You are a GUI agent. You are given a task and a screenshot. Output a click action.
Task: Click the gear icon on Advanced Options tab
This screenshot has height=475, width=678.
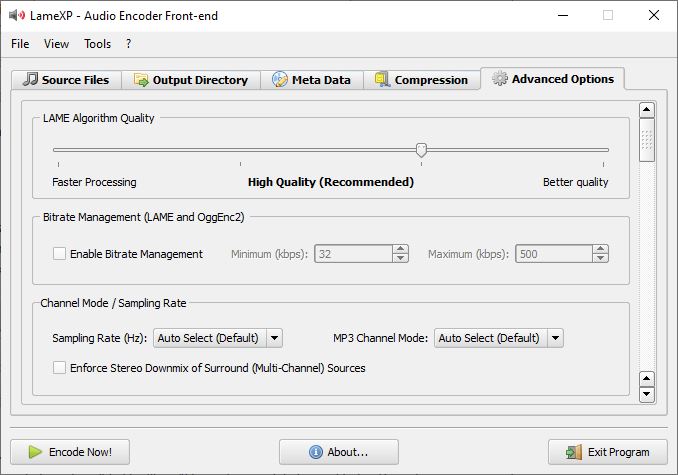point(500,78)
